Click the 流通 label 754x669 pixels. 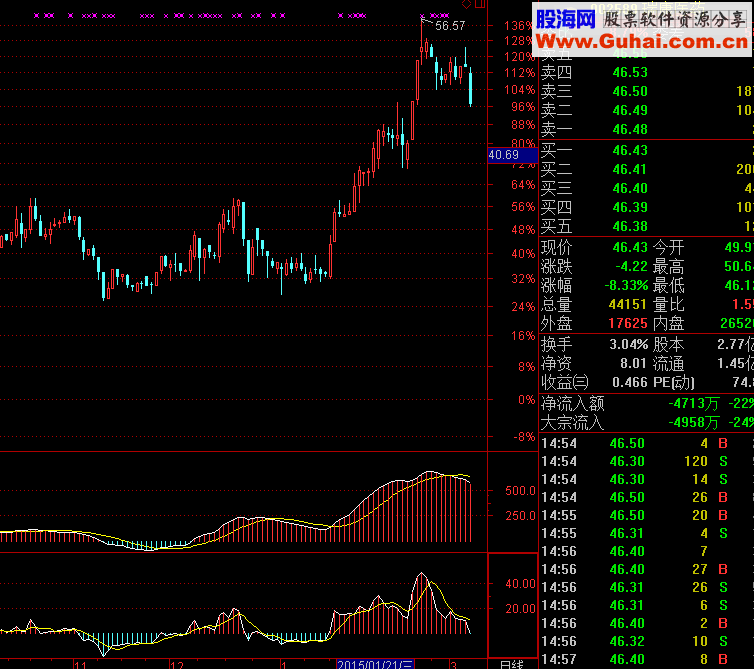click(668, 364)
